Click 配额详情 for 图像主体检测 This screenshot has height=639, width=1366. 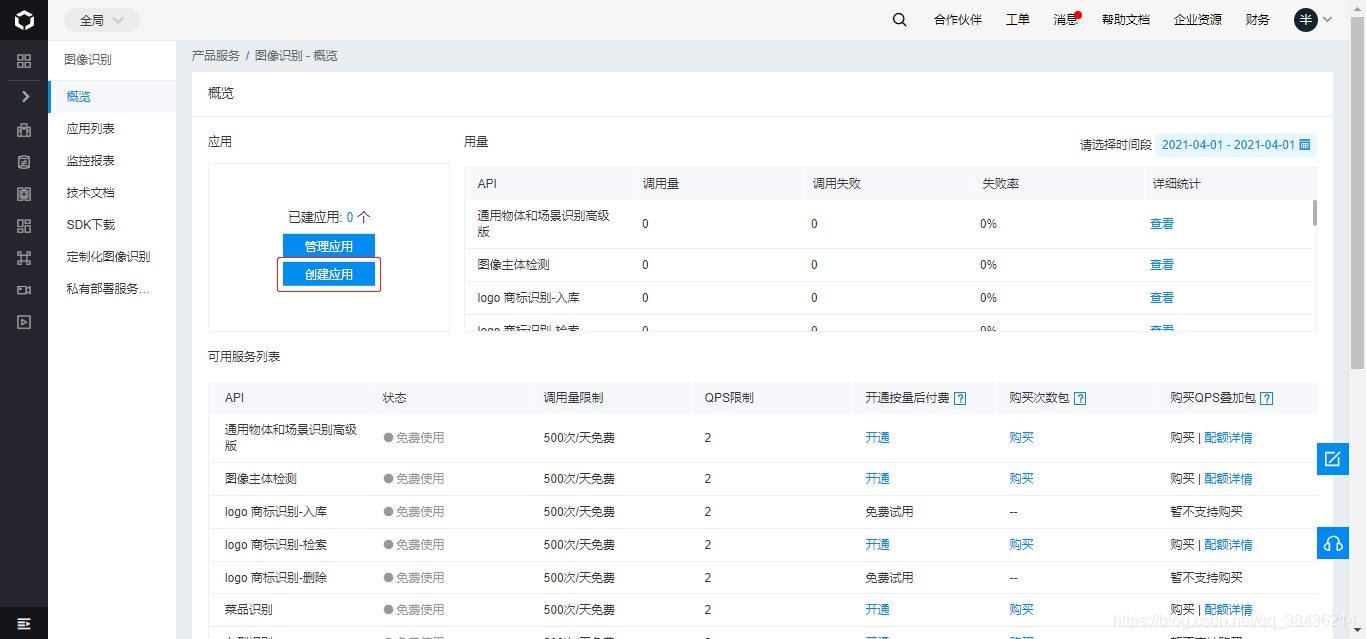[1228, 479]
